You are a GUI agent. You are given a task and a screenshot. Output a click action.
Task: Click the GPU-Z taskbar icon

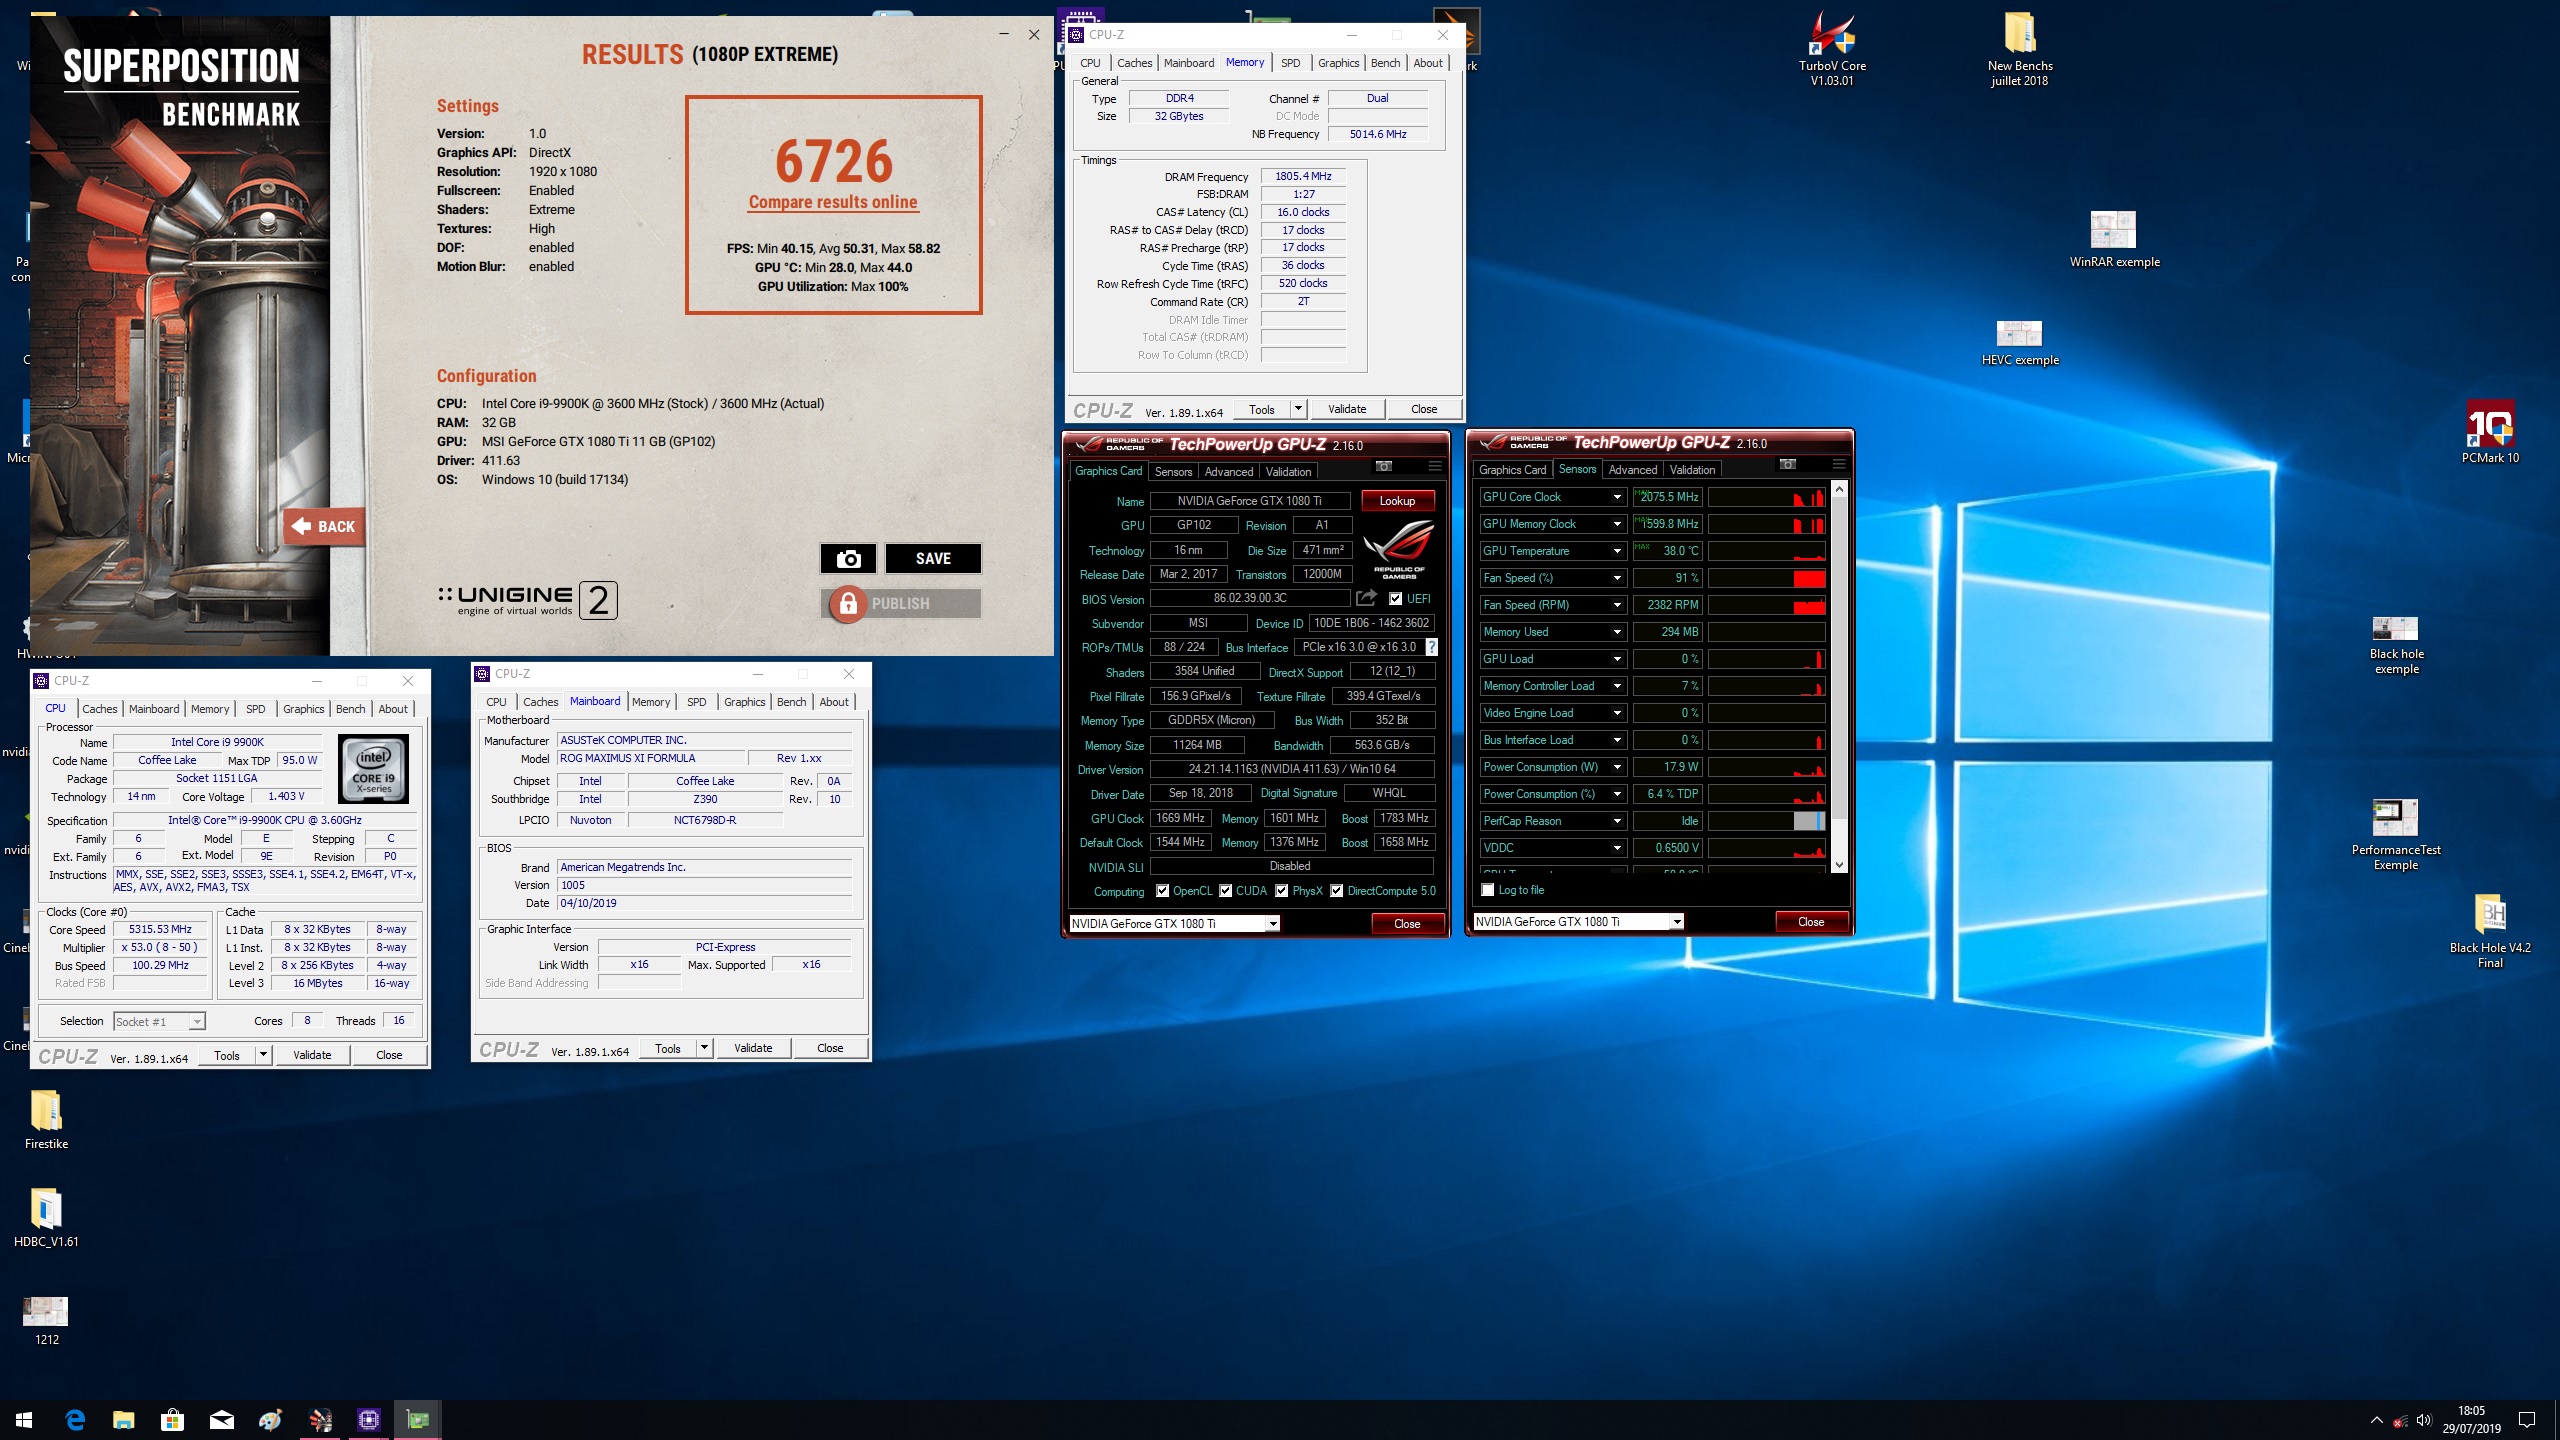click(417, 1419)
